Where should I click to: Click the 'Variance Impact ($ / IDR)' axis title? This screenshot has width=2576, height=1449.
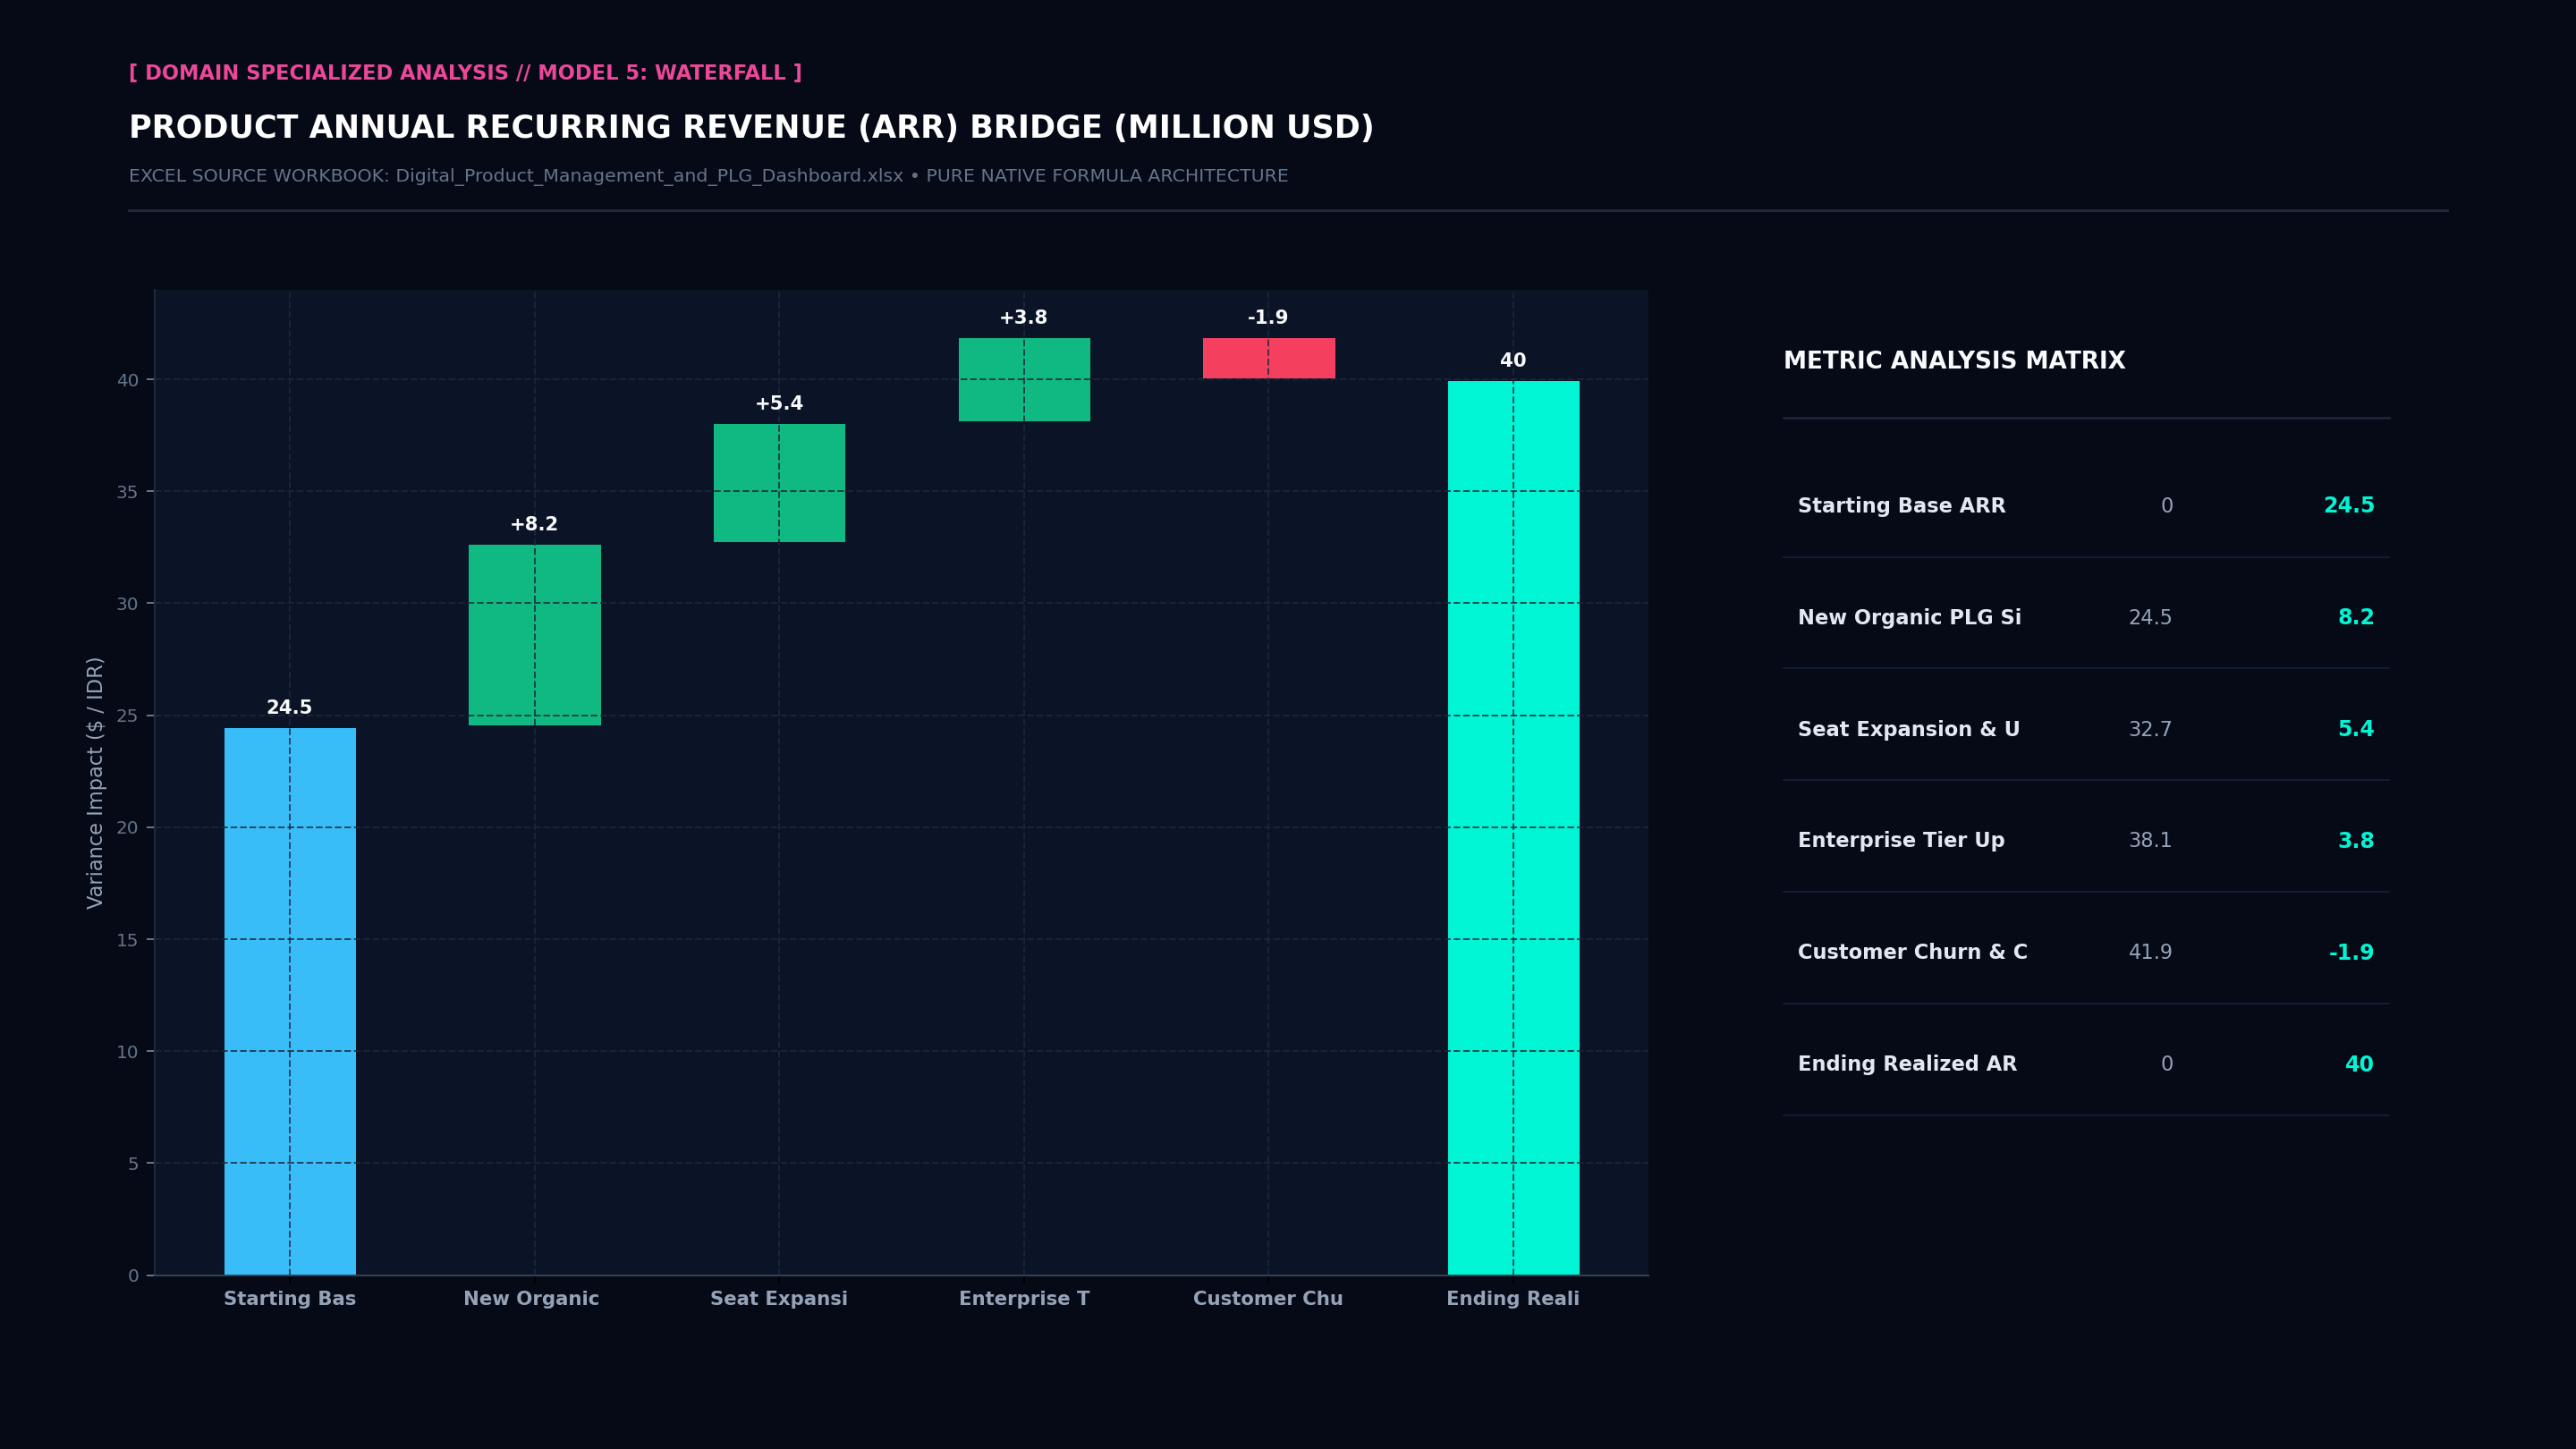(95, 783)
